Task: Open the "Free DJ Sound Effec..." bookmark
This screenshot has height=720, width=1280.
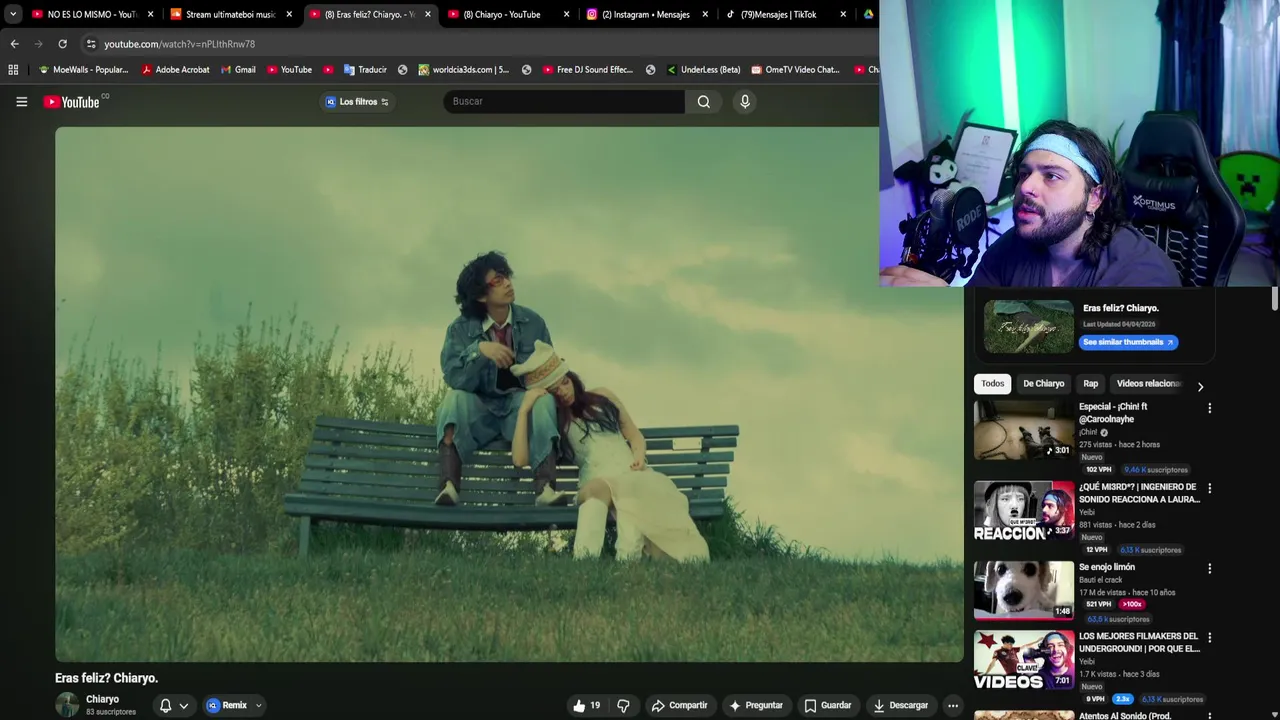Action: 587,70
